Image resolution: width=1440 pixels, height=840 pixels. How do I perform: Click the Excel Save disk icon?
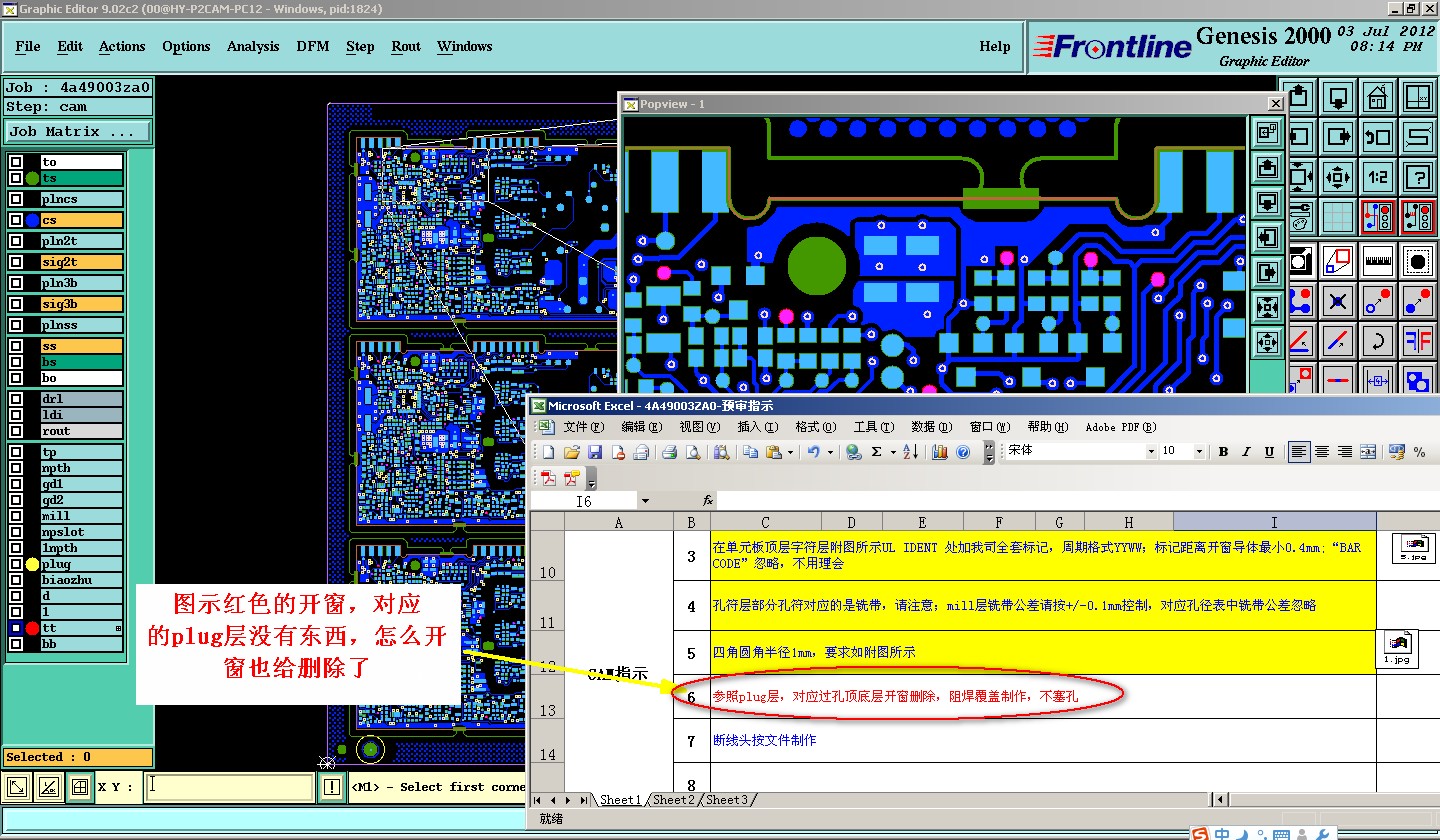click(x=595, y=452)
